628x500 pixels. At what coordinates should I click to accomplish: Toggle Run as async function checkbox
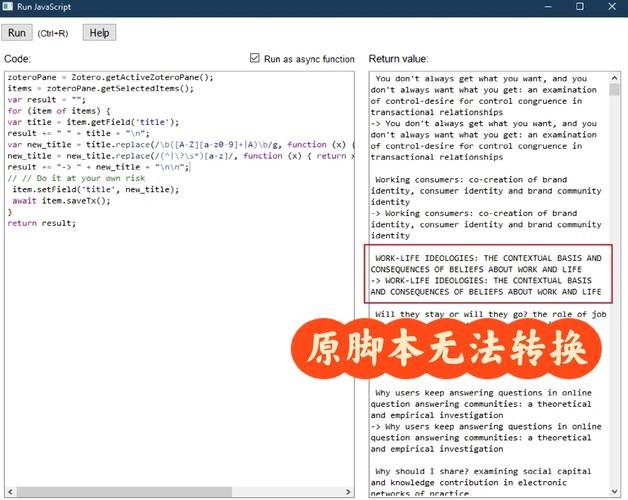click(x=255, y=59)
